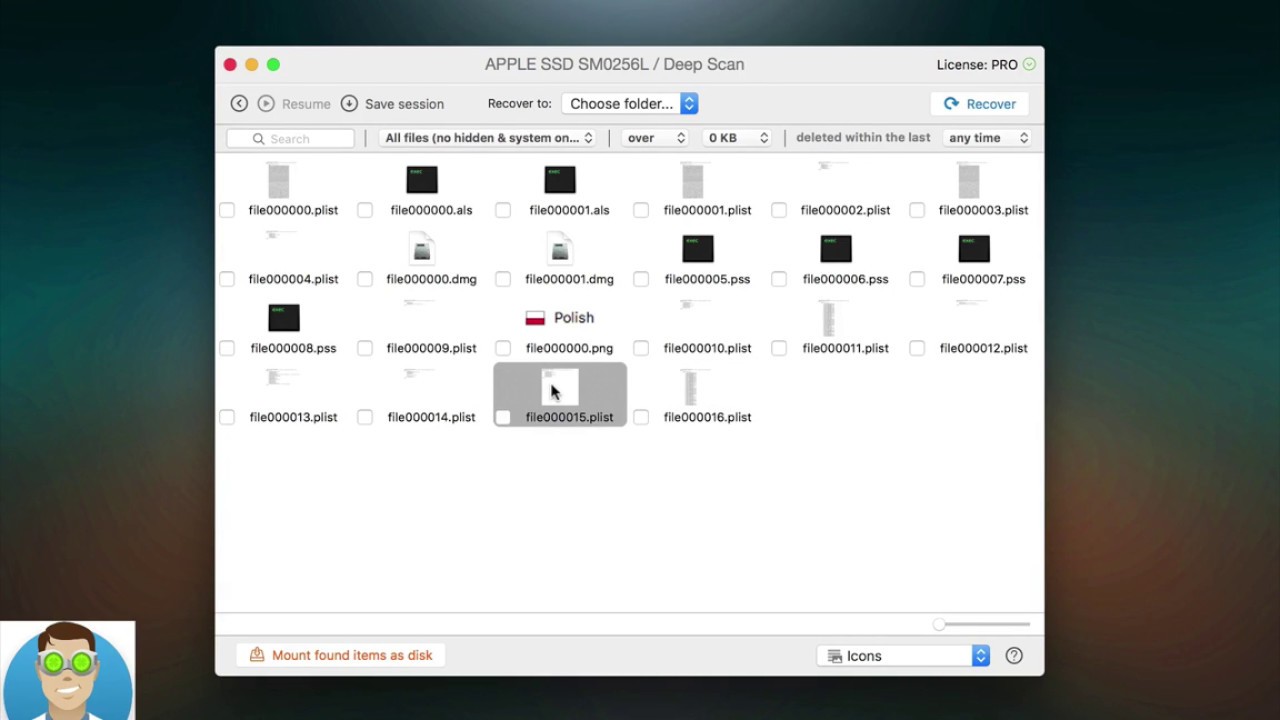The width and height of the screenshot is (1280, 720).
Task: Click the file000014.plist file name
Action: coord(431,417)
